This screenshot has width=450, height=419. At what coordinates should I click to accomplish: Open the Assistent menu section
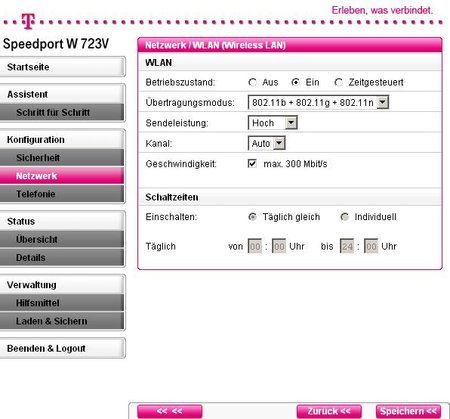click(62, 94)
